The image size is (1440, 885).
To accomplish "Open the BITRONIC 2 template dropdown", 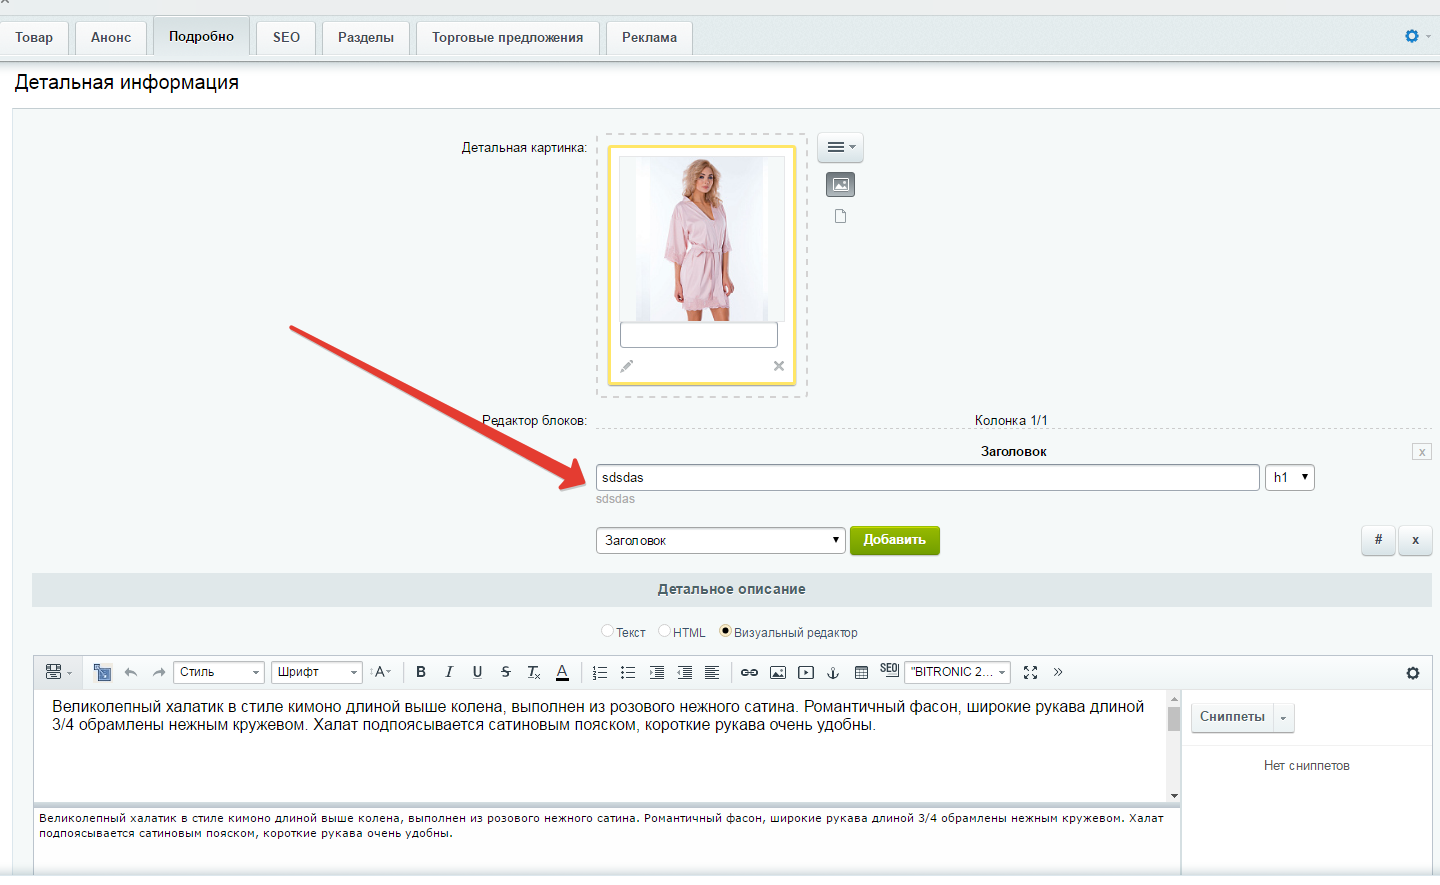I will click(x=957, y=672).
